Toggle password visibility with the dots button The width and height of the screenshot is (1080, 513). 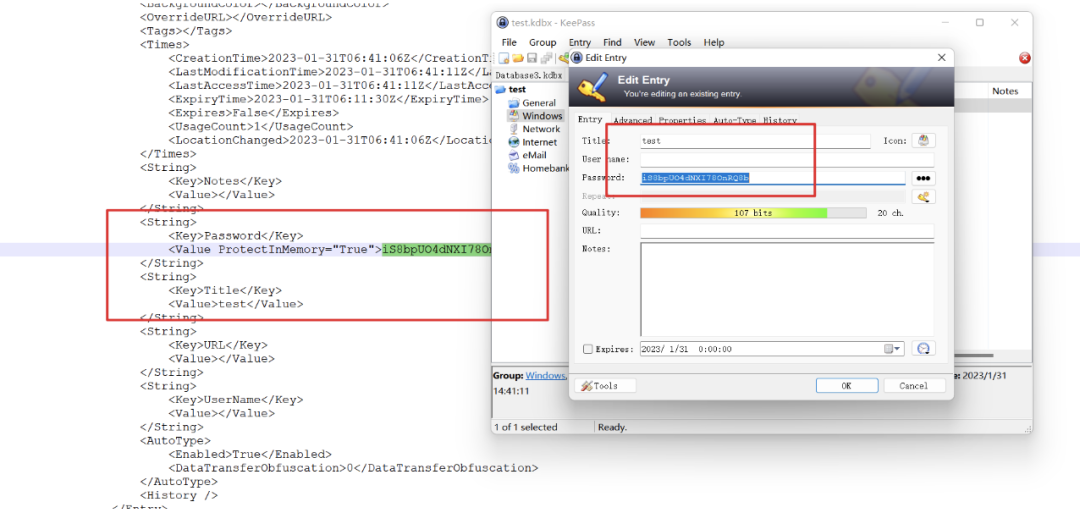click(924, 178)
